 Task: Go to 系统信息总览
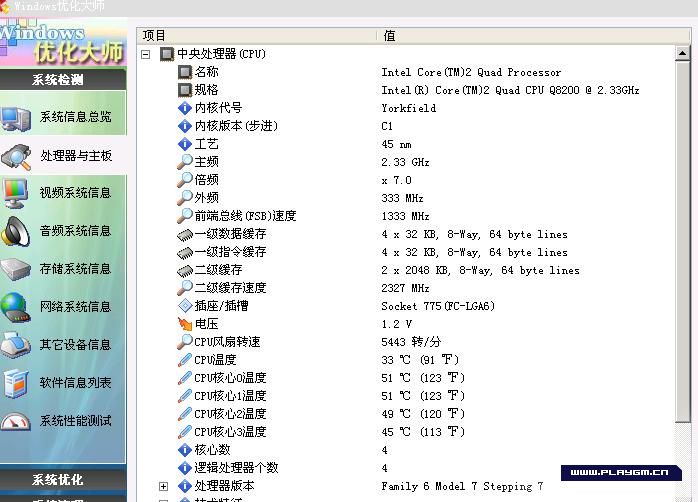pyautogui.click(x=75, y=117)
